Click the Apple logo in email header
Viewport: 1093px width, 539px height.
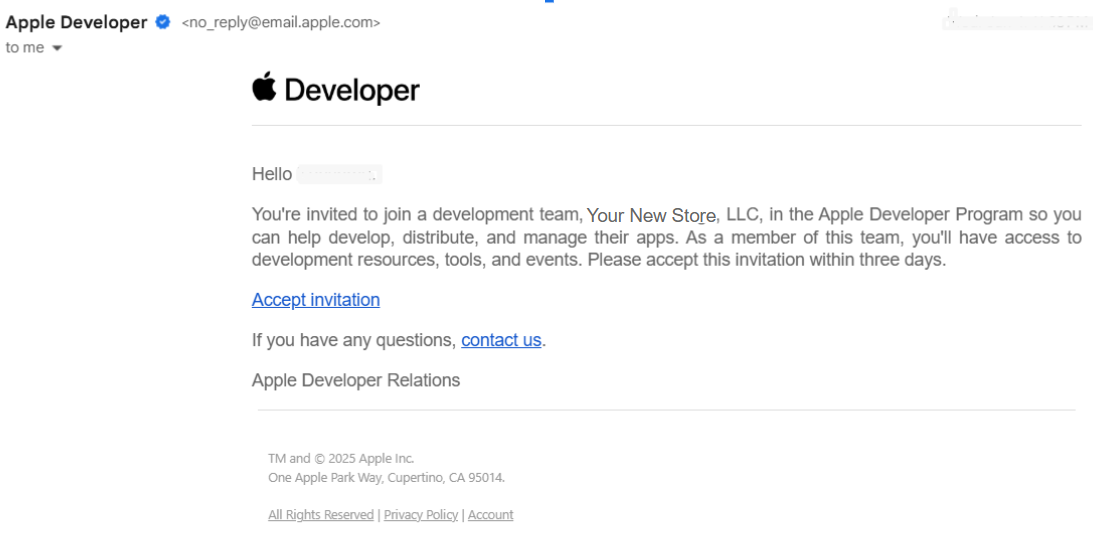tap(264, 88)
